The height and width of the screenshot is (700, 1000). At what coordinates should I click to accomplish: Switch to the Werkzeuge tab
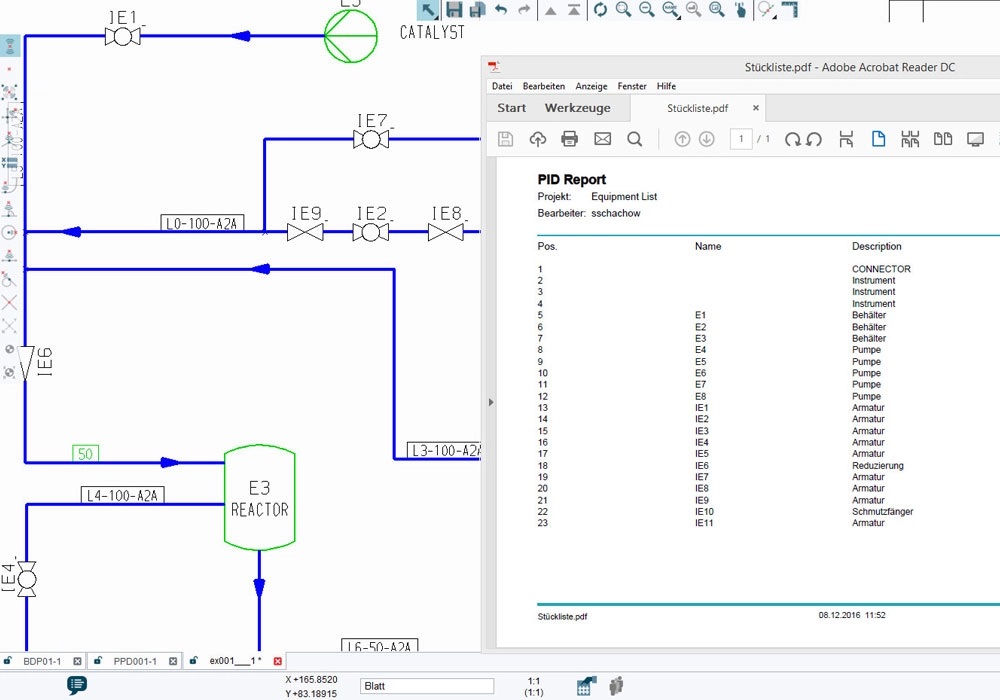577,108
